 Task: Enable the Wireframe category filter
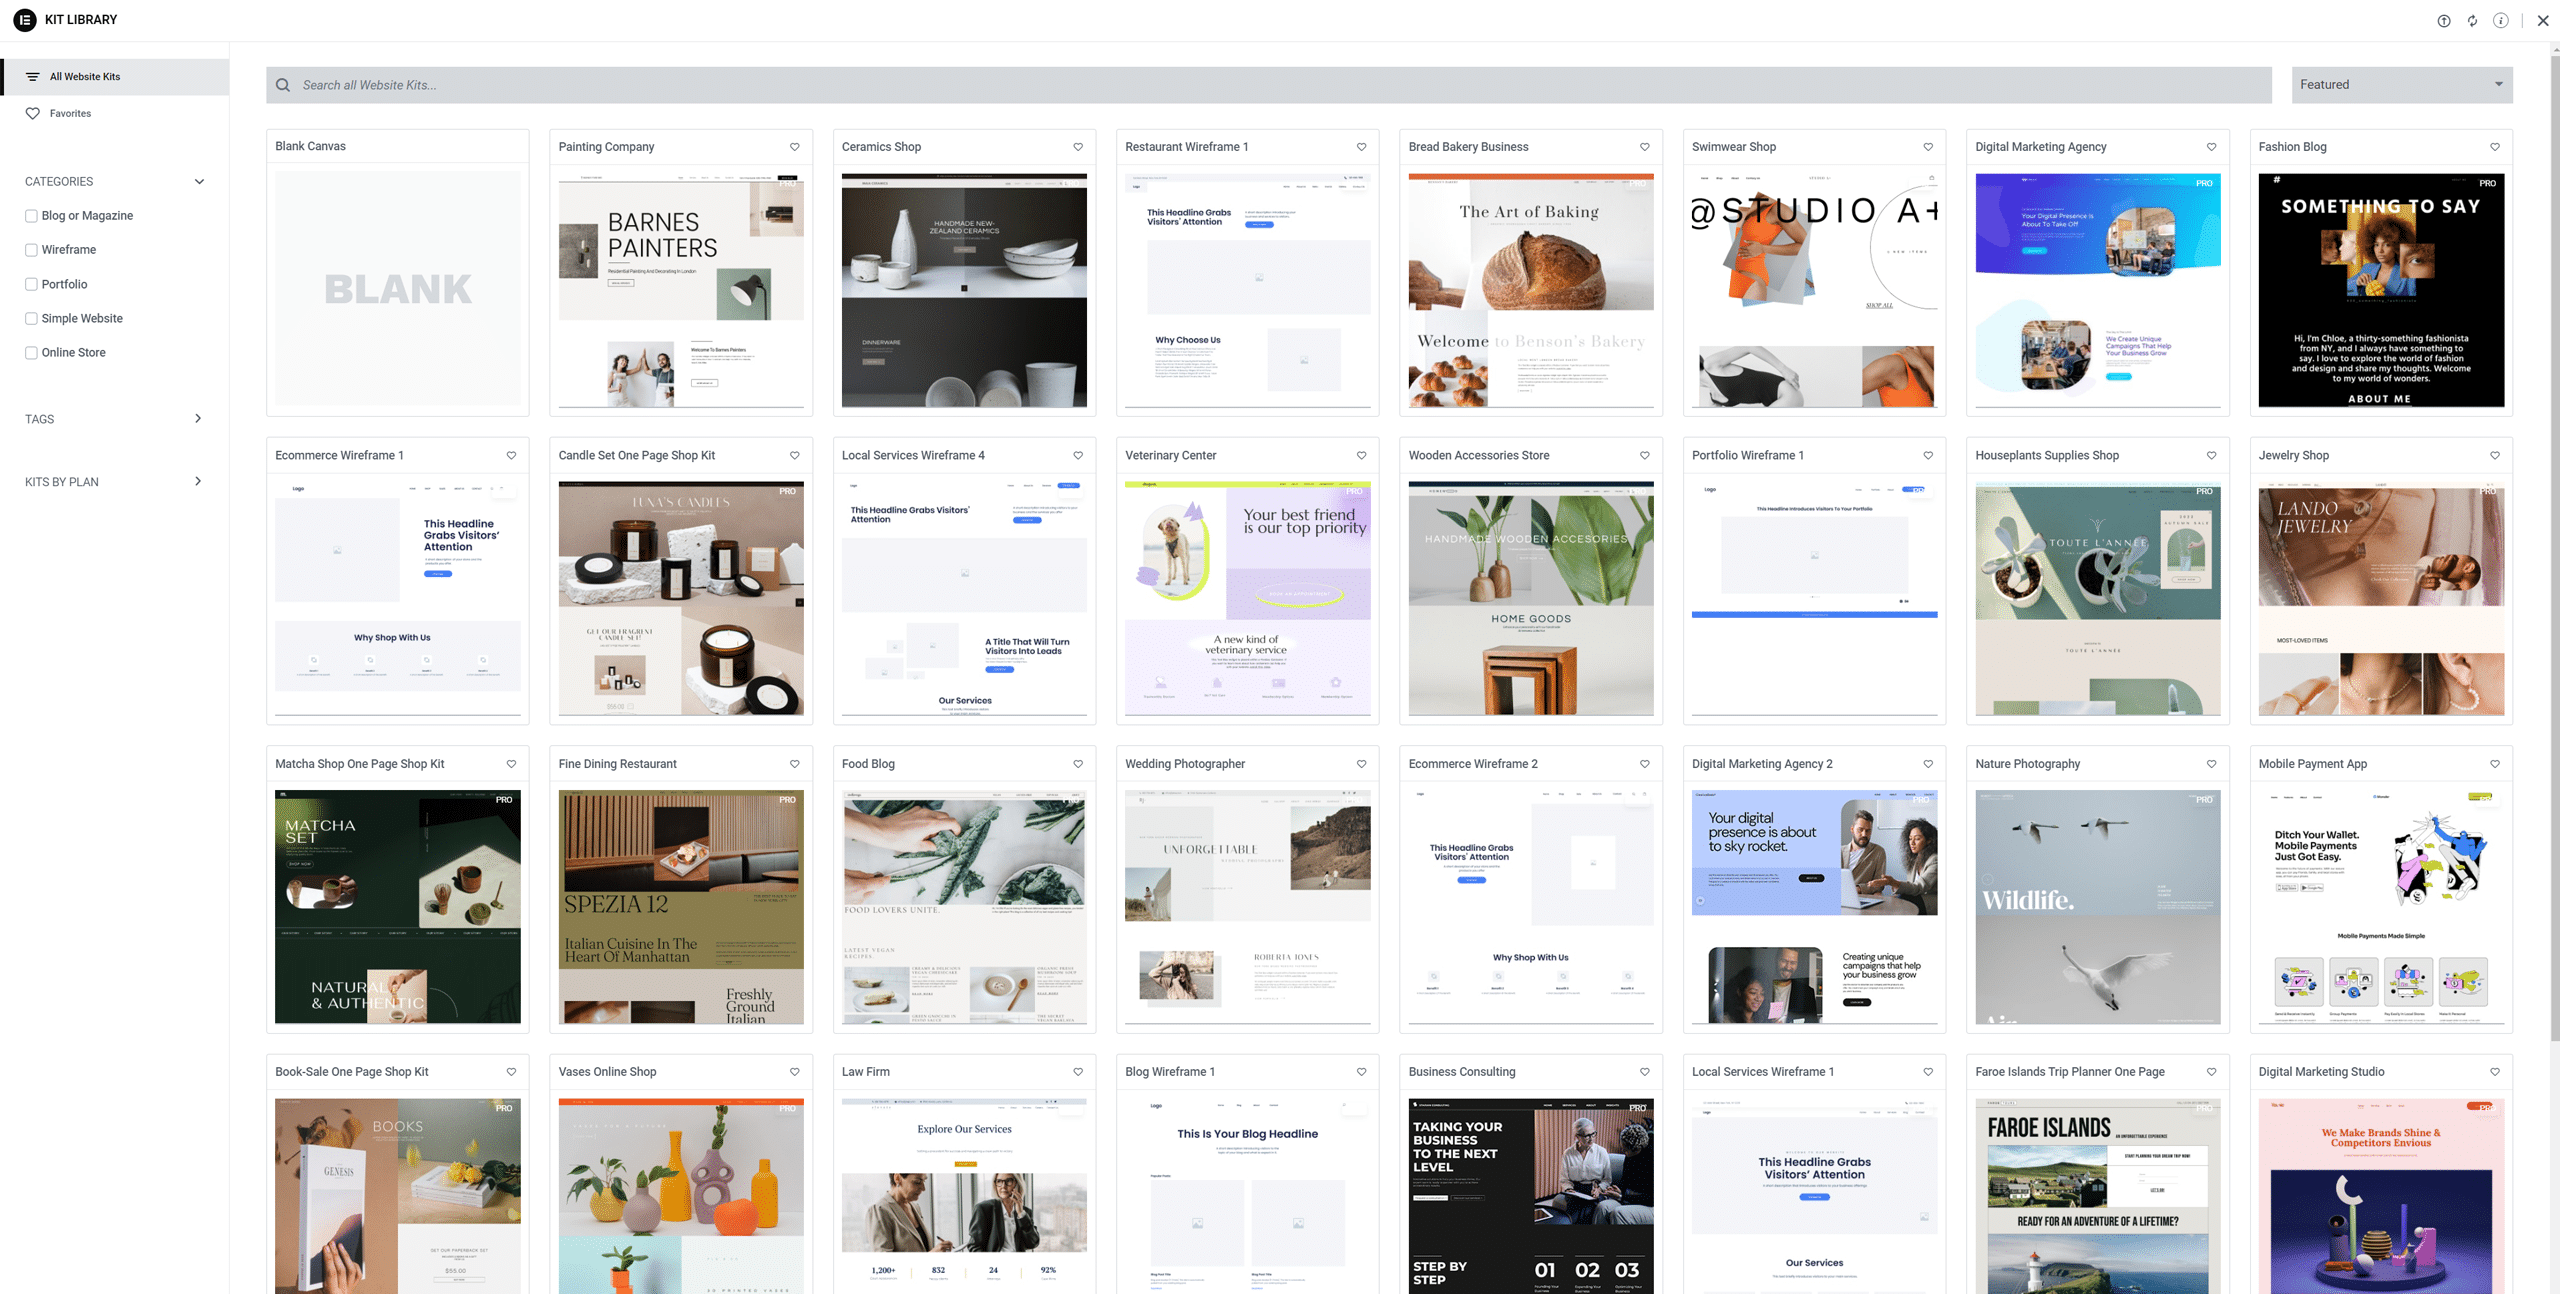[x=31, y=250]
